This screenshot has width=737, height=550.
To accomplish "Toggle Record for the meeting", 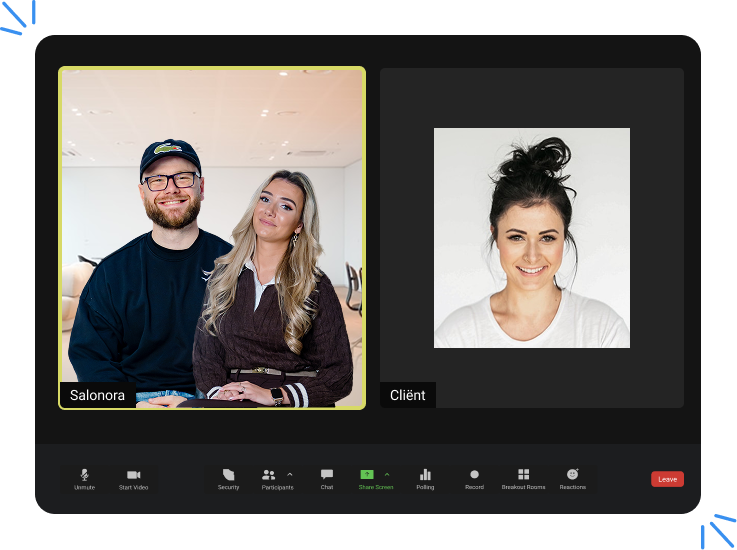I will pos(474,475).
